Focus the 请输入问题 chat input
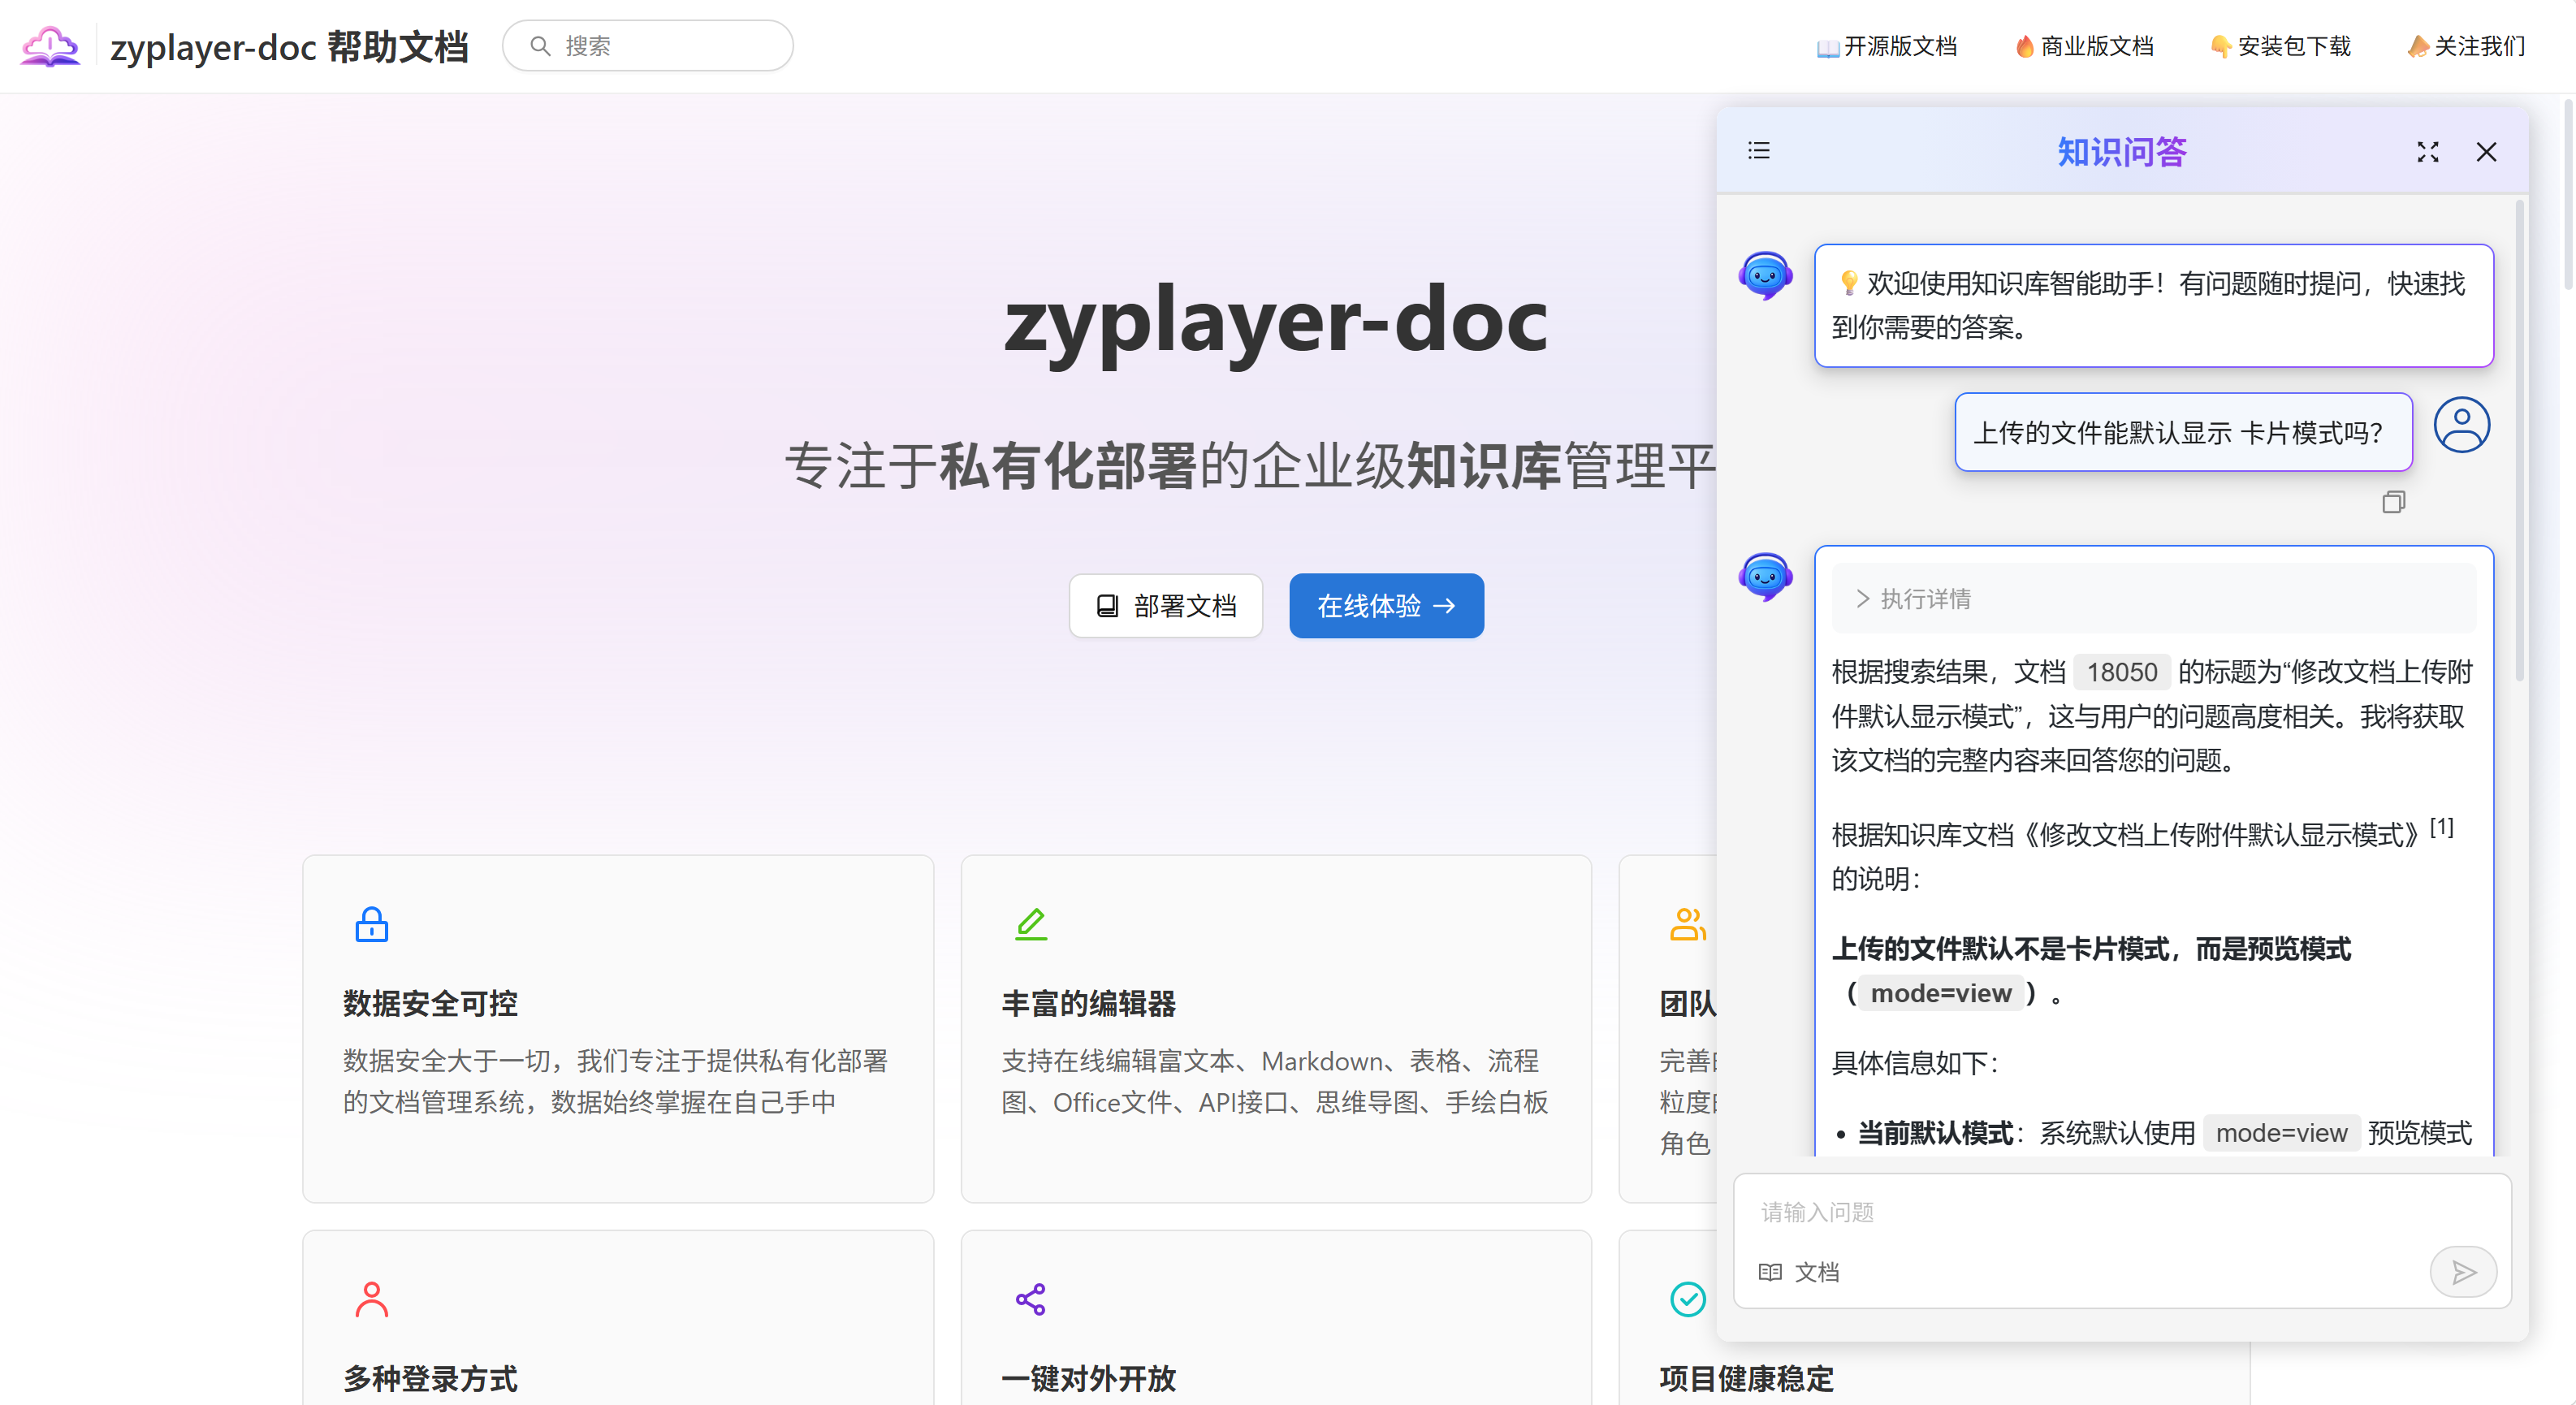 coord(2122,1212)
